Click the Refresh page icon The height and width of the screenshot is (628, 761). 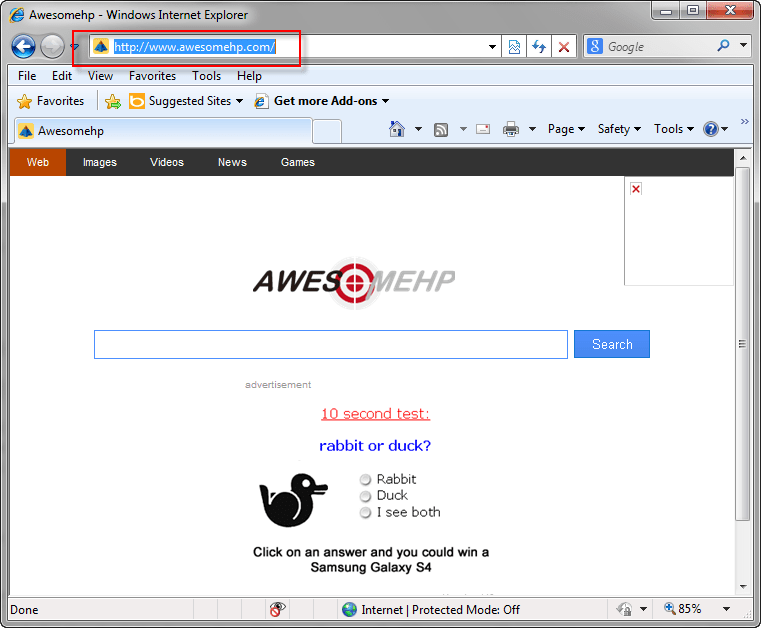click(539, 47)
